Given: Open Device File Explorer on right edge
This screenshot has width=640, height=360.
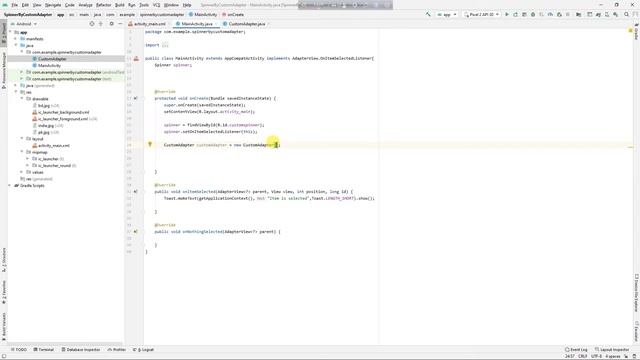Looking at the screenshot, I should tap(636, 293).
